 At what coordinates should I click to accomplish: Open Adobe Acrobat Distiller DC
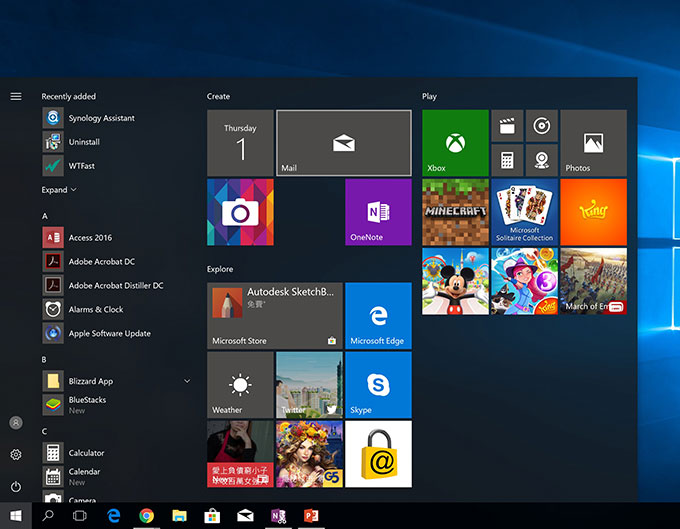point(116,285)
